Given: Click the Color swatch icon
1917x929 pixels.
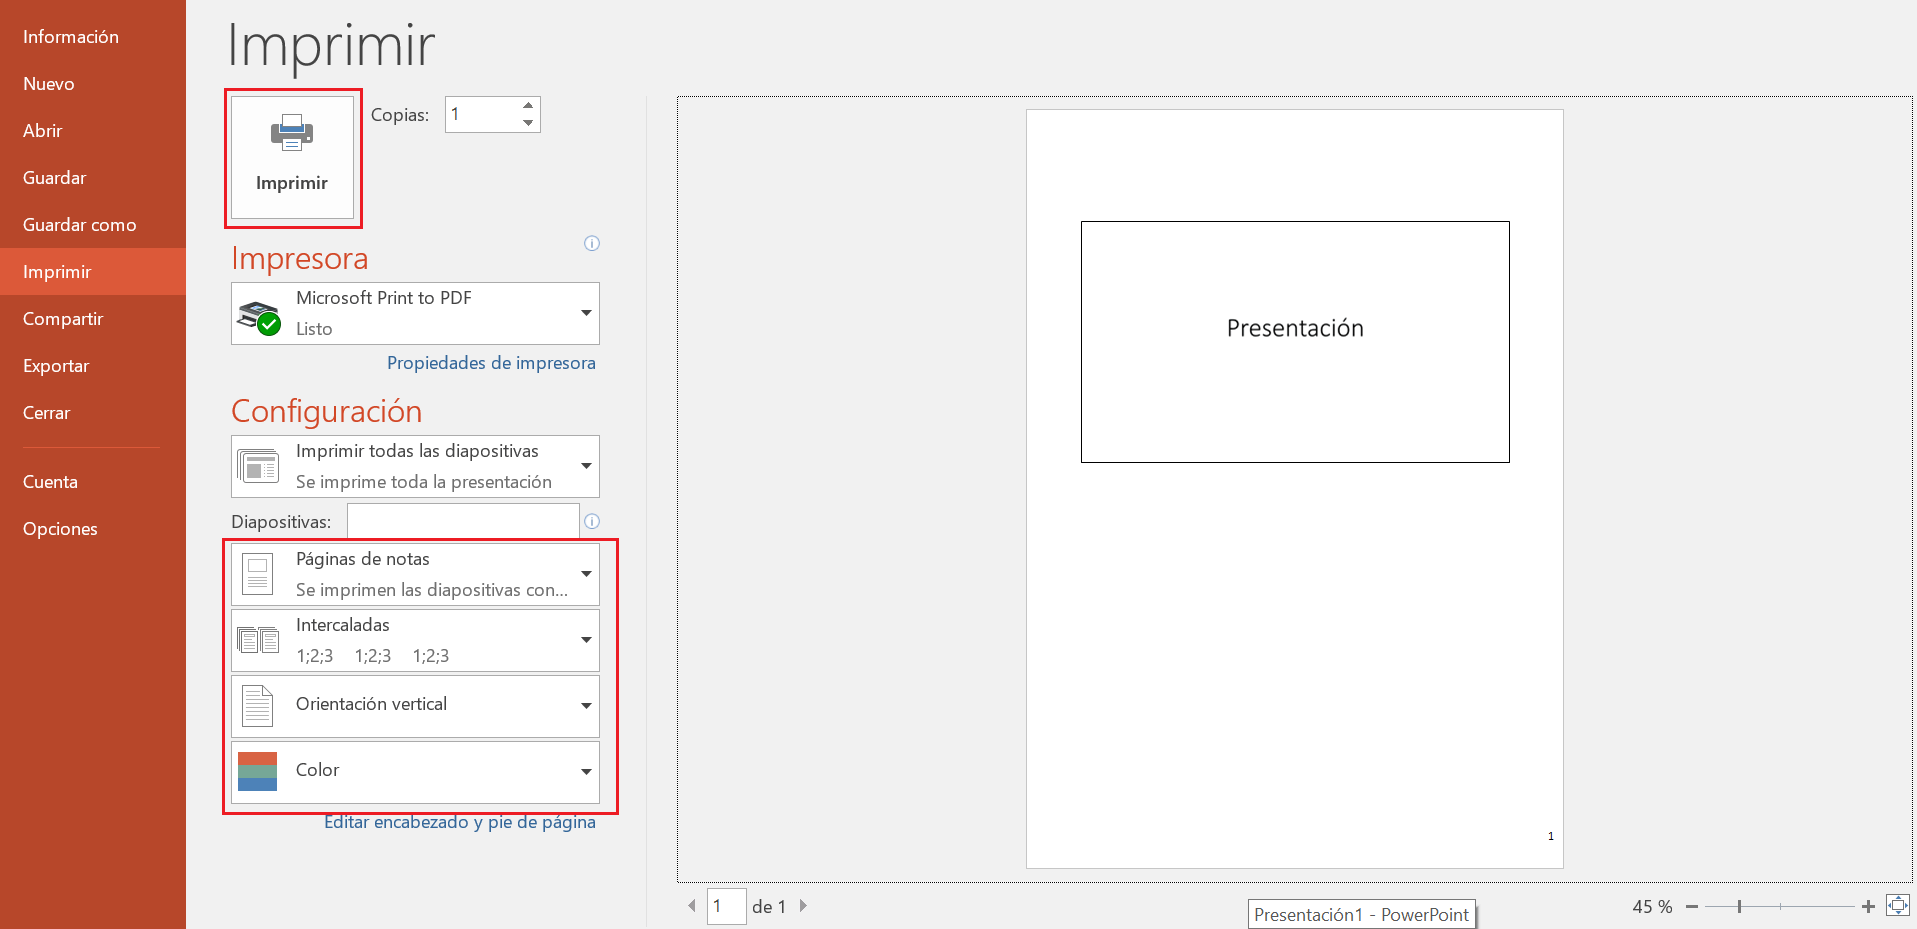Looking at the screenshot, I should pos(257,772).
